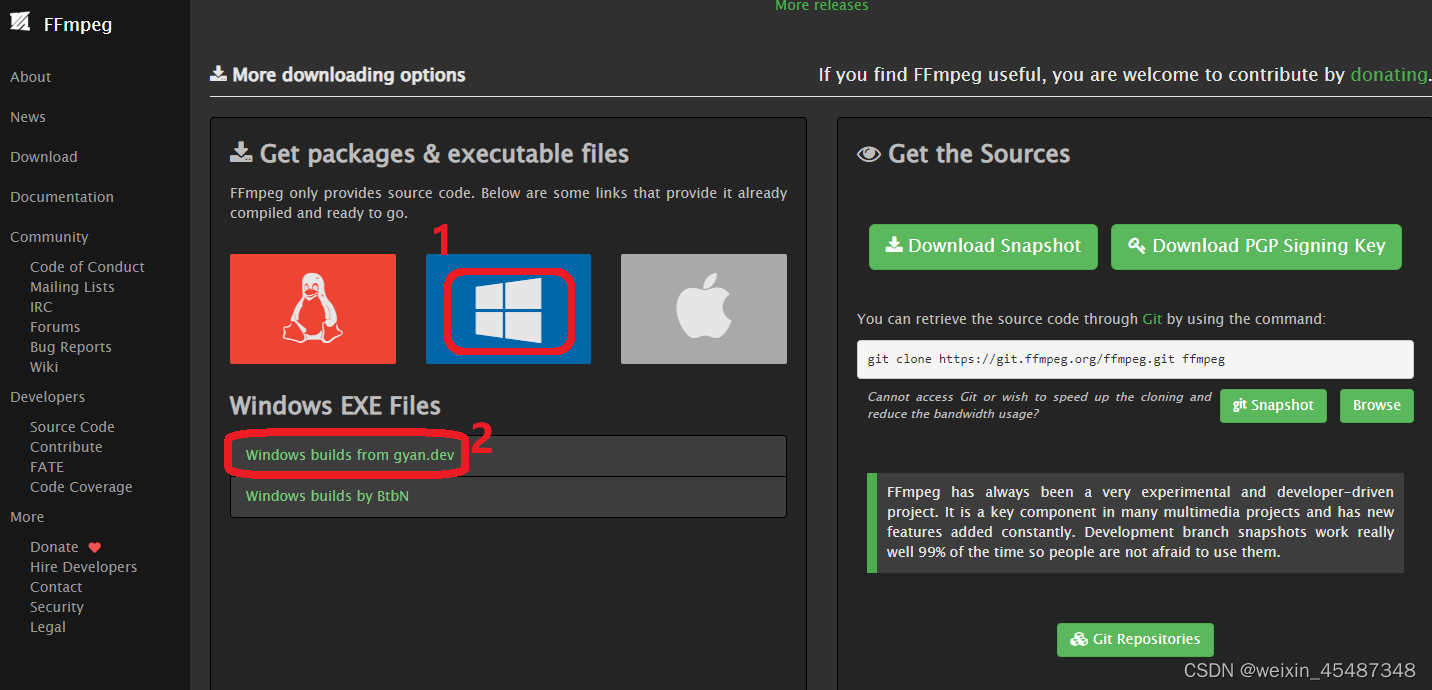This screenshot has height=690, width=1432.
Task: Open Wiki sidebar link
Action: point(44,367)
